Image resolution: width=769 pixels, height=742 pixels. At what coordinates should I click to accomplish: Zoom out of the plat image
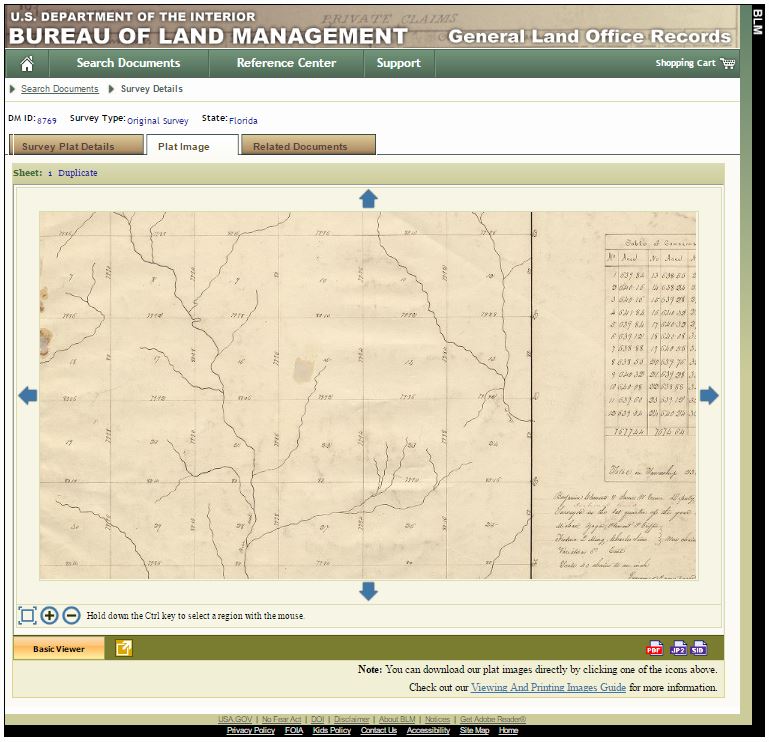(72, 615)
